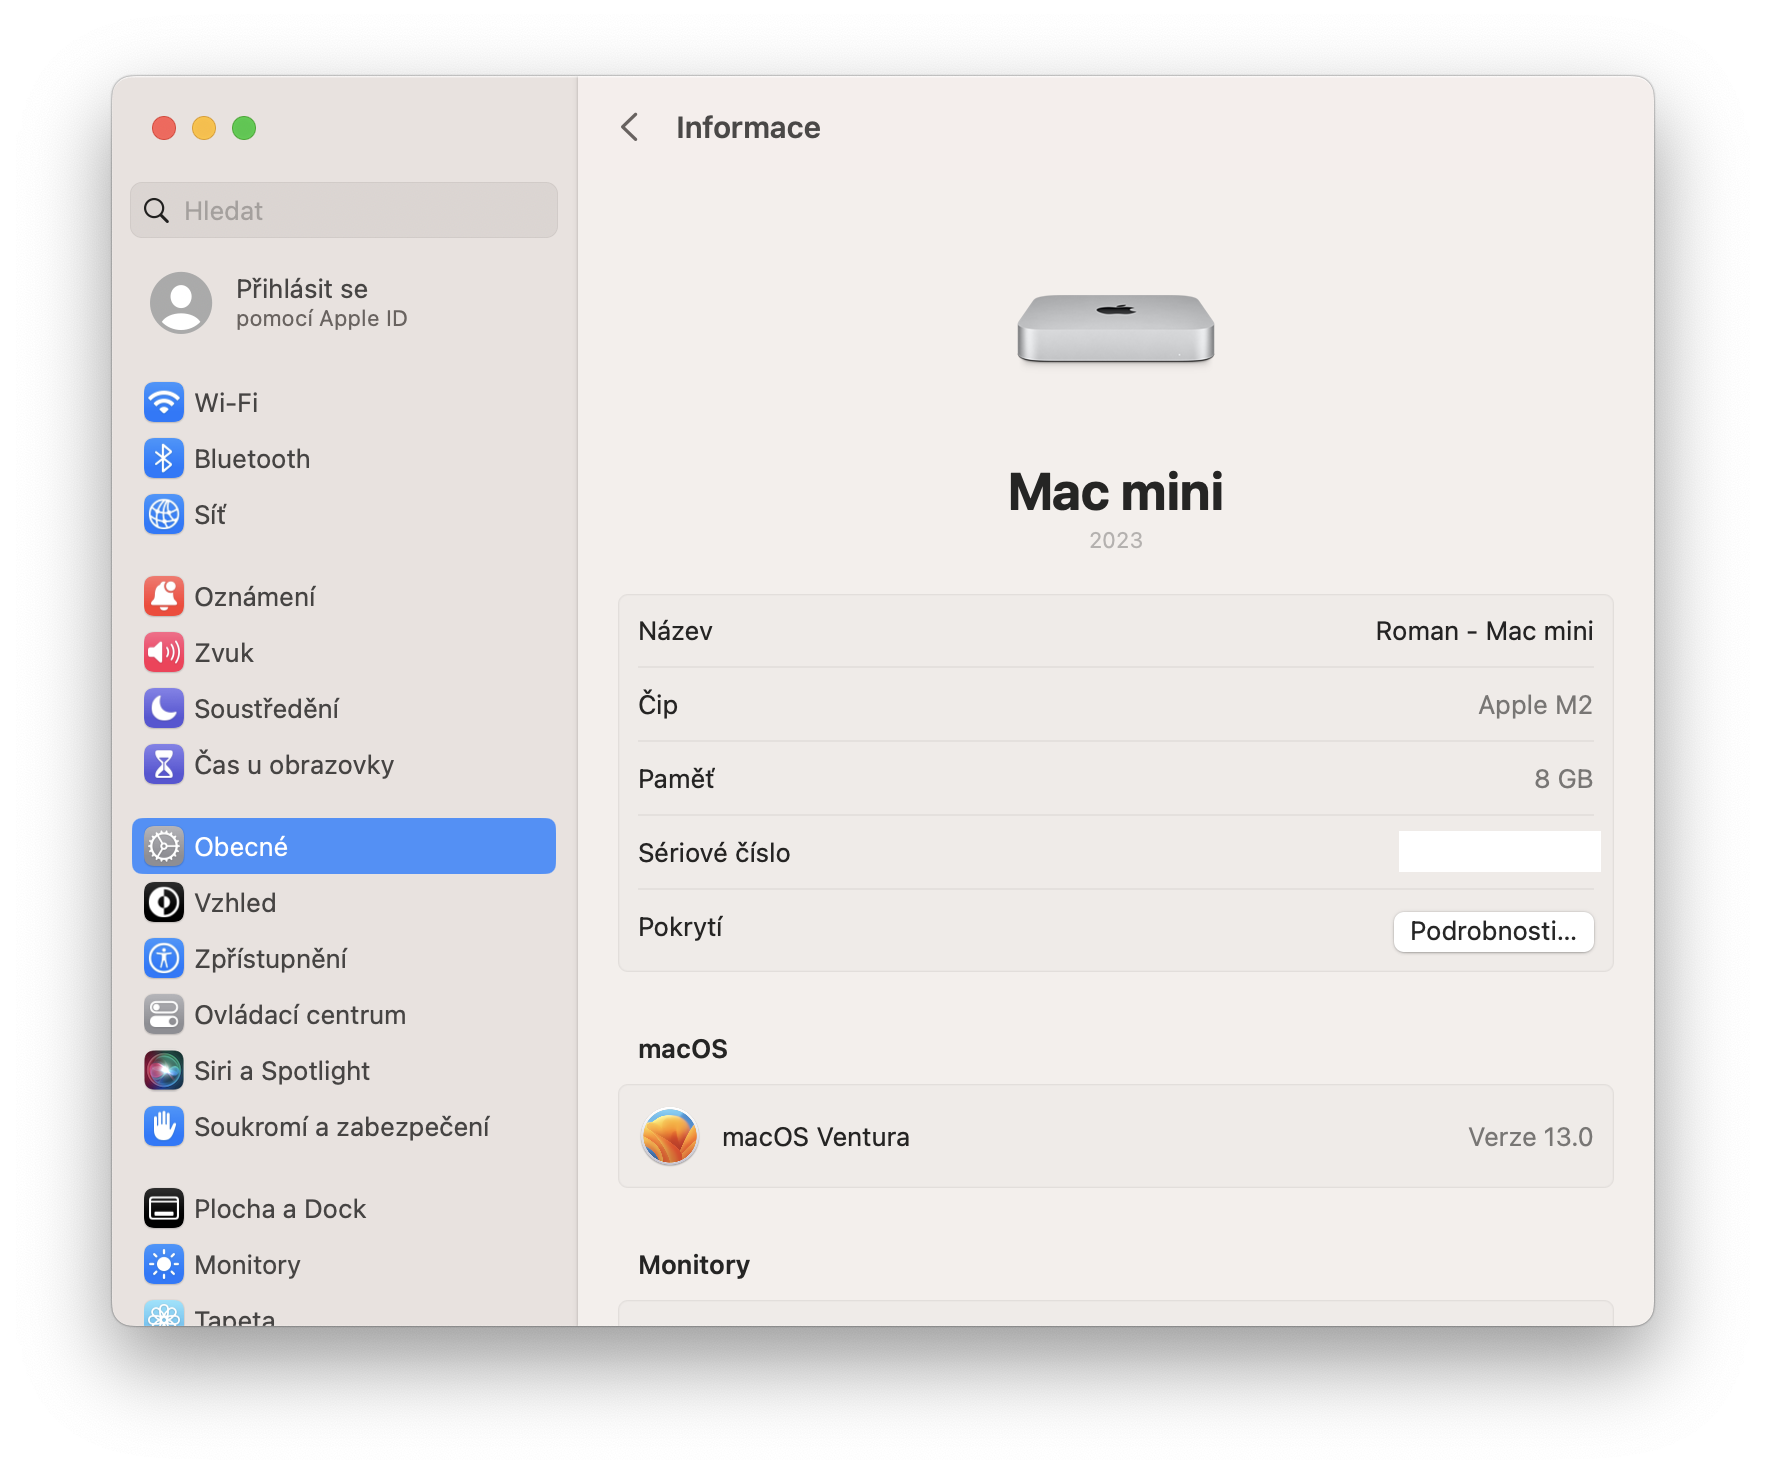Click the Soustředění moon icon

coord(165,709)
